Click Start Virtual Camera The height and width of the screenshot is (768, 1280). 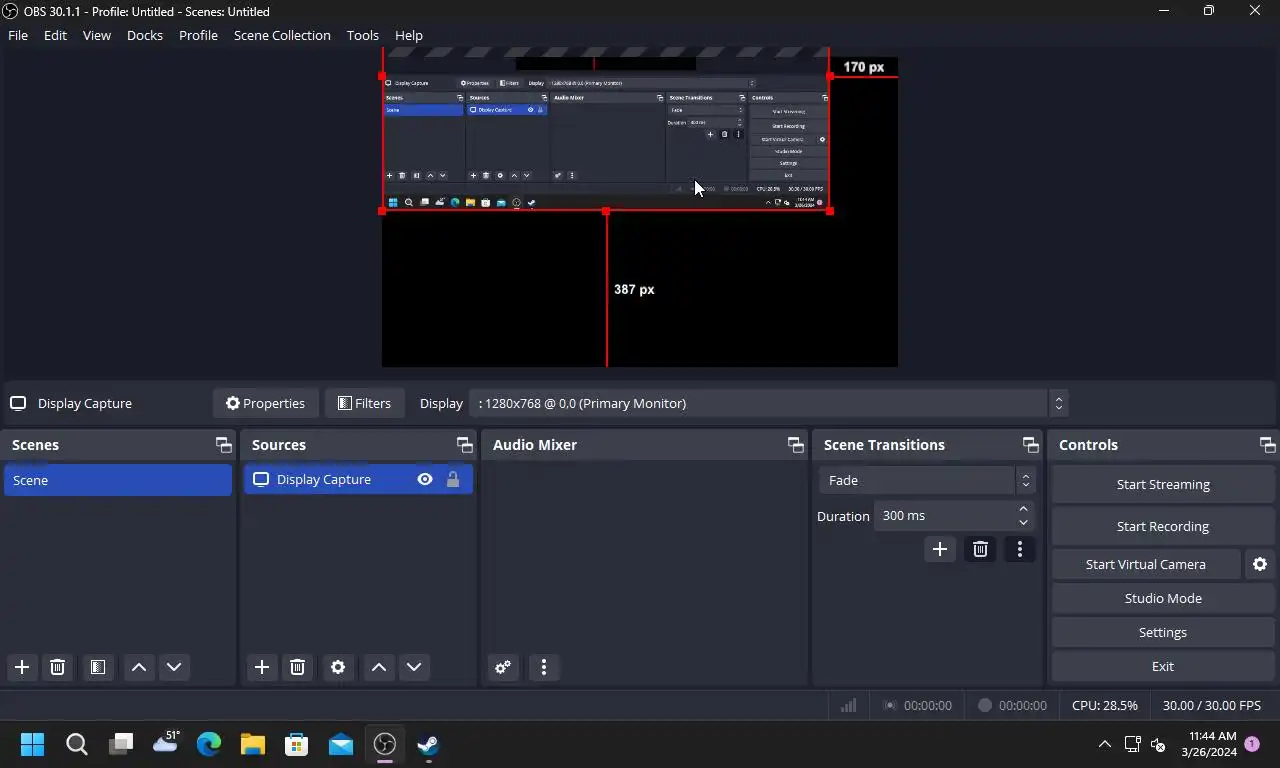[x=1146, y=564]
